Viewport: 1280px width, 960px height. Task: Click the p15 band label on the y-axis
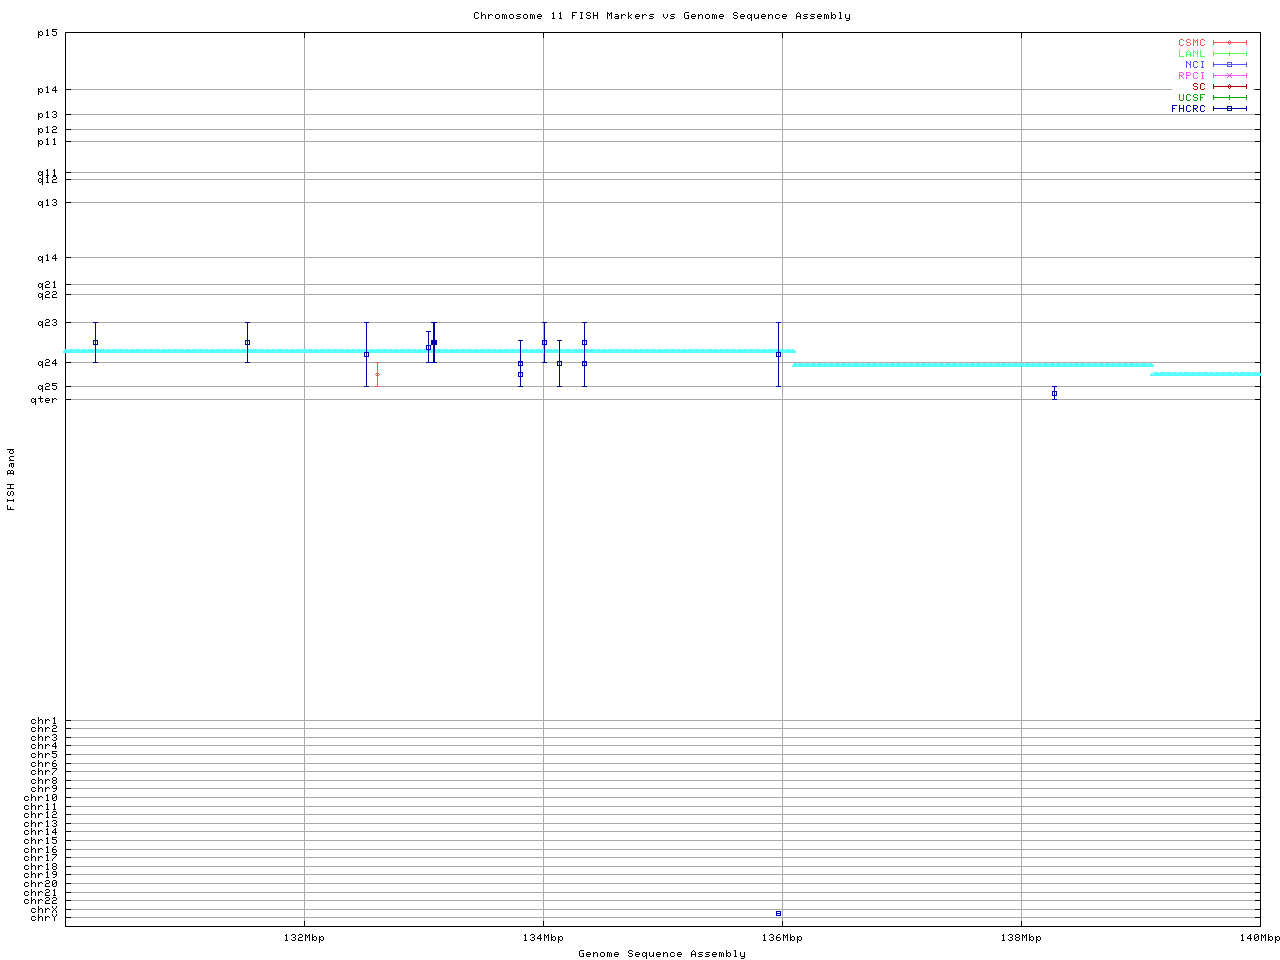coord(47,33)
